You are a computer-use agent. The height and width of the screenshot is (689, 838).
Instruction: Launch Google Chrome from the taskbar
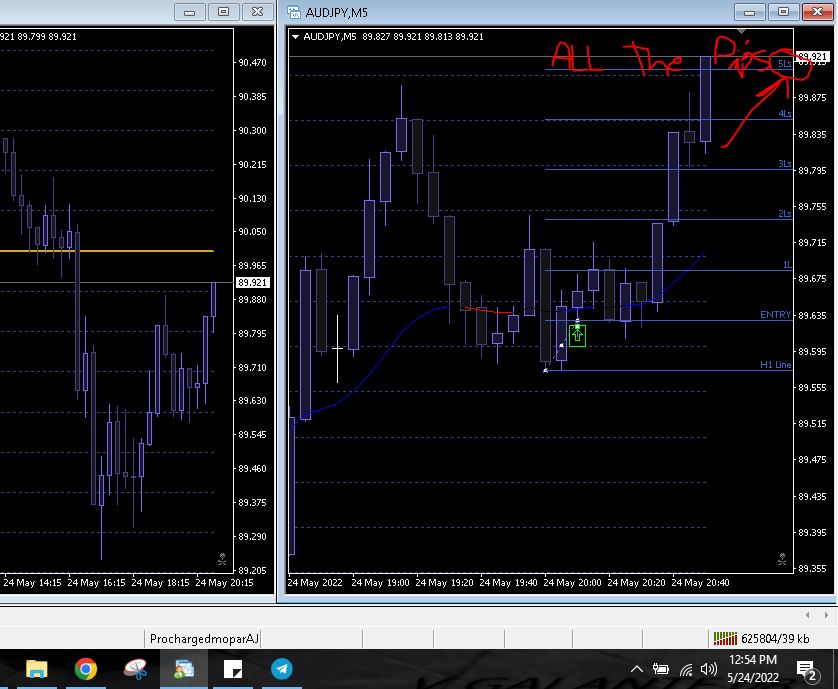click(86, 669)
